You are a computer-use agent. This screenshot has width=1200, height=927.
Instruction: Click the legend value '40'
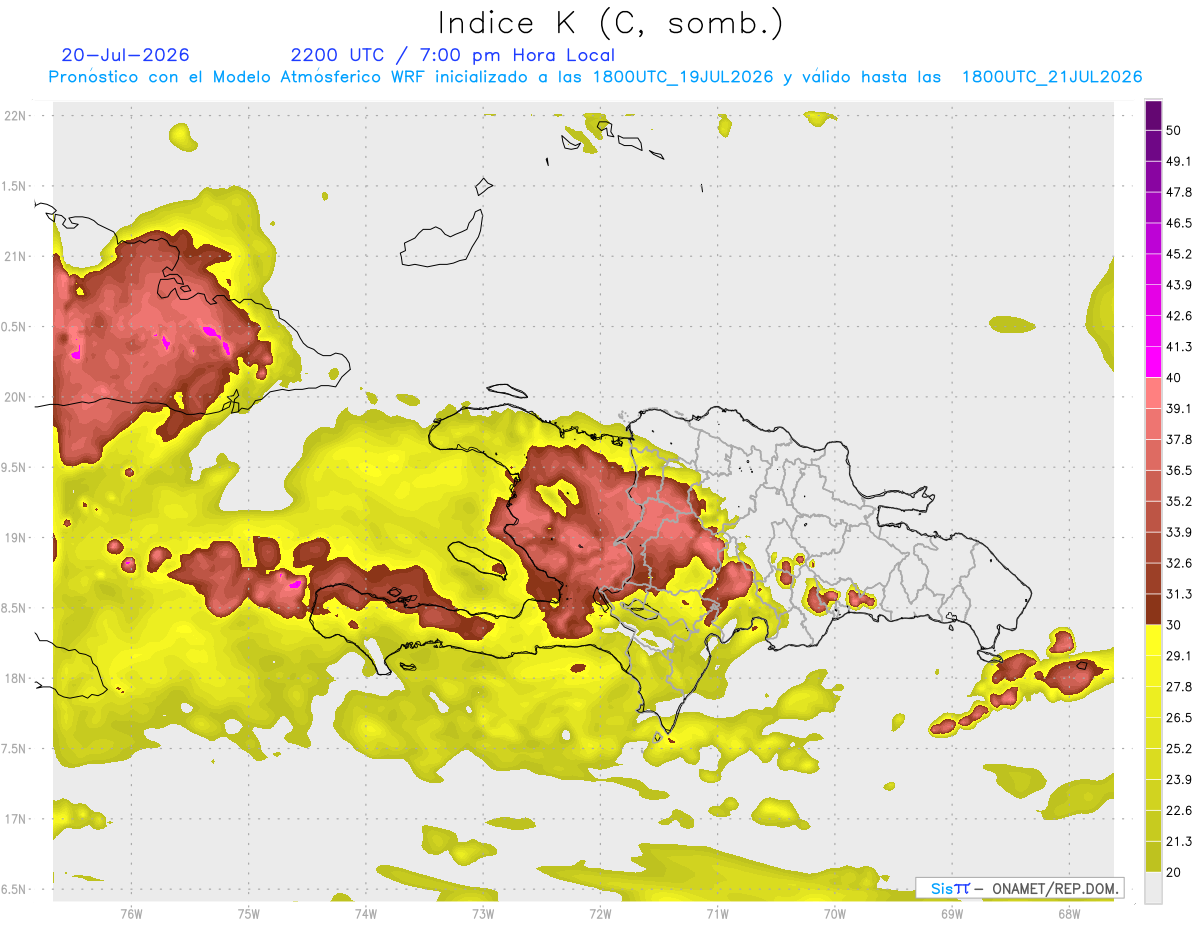pyautogui.click(x=1174, y=378)
